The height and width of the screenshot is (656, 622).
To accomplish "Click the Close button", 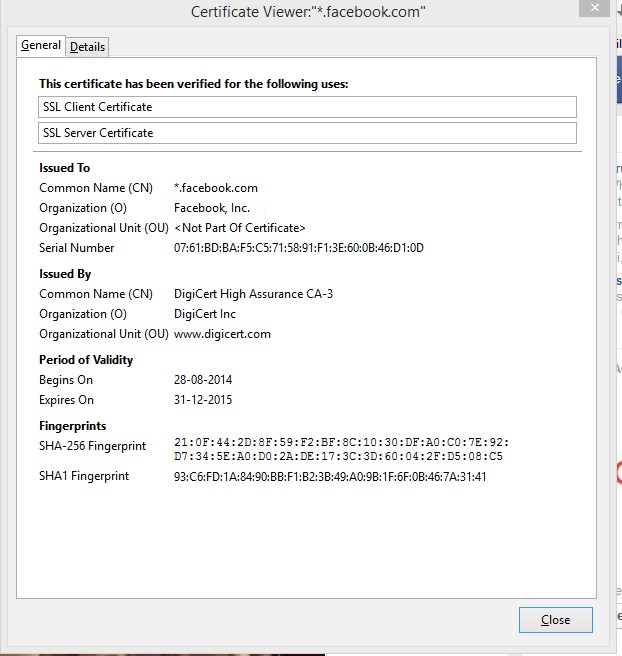I will [555, 620].
